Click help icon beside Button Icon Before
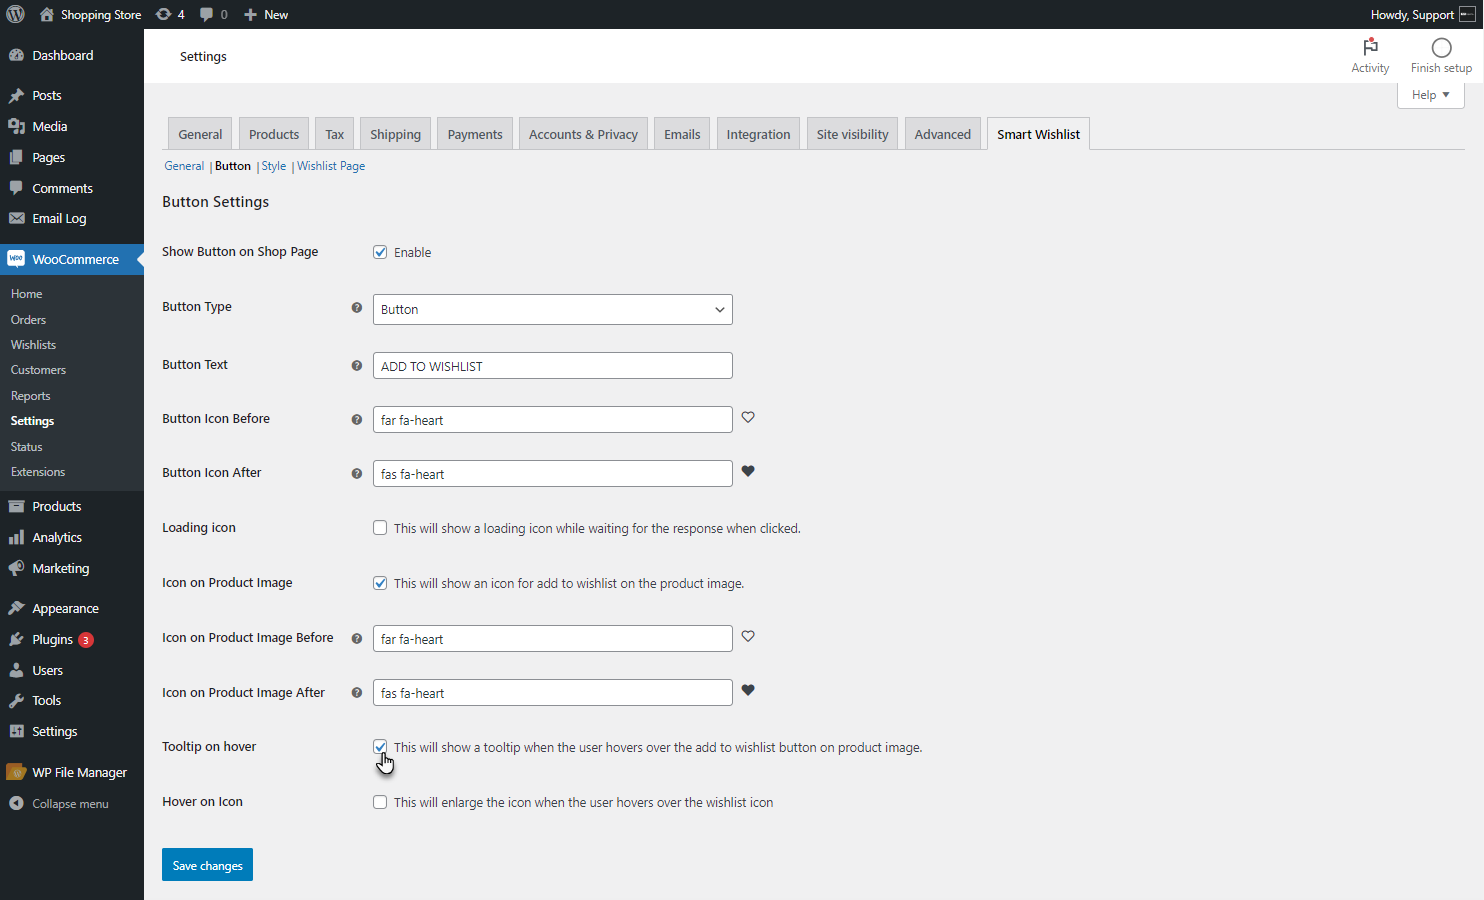 pyautogui.click(x=357, y=420)
